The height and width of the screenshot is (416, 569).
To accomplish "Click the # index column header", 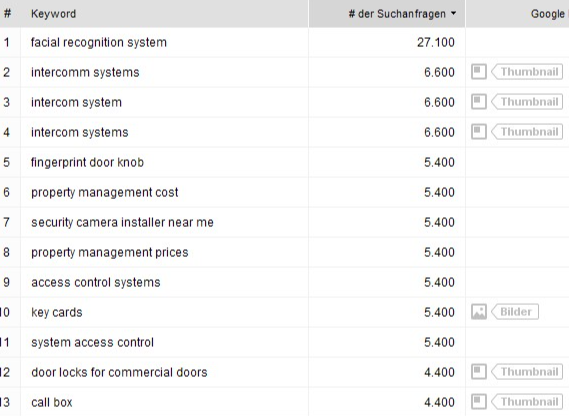I will [x=7, y=14].
